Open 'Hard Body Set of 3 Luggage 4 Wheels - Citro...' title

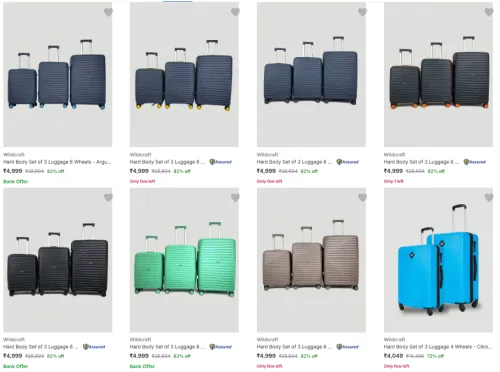coord(438,347)
